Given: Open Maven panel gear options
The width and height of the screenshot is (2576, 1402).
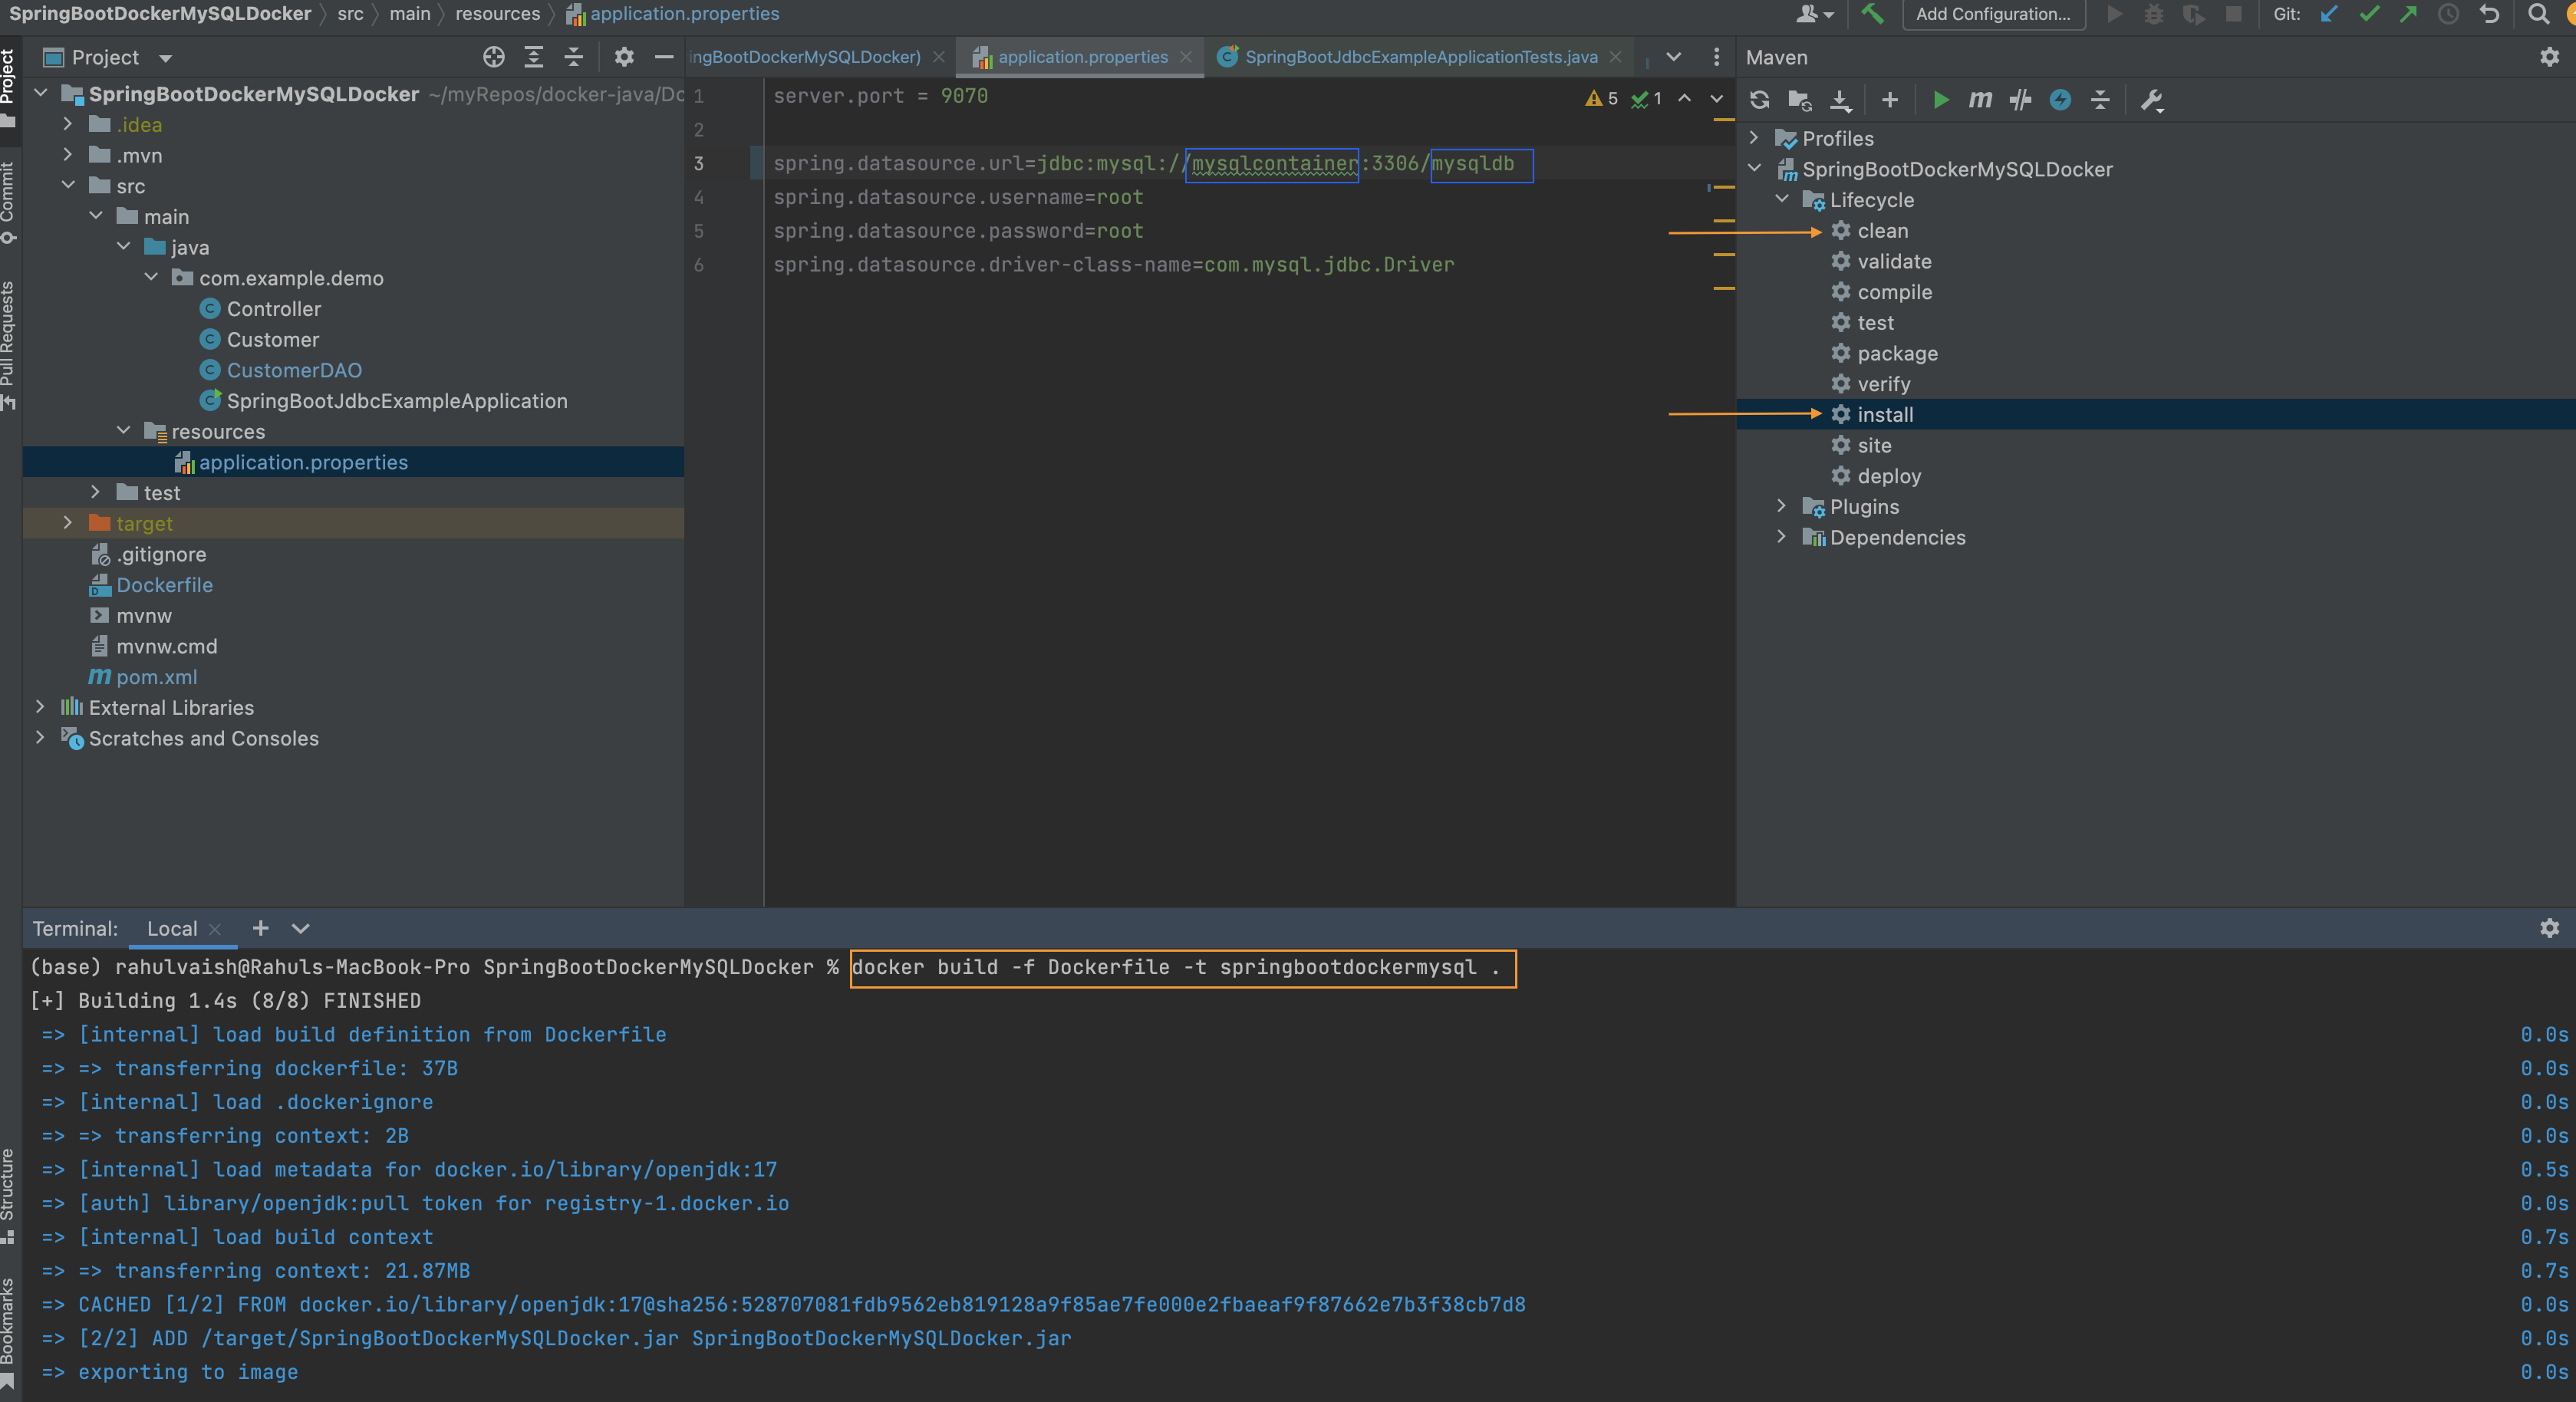Looking at the screenshot, I should [x=2549, y=57].
